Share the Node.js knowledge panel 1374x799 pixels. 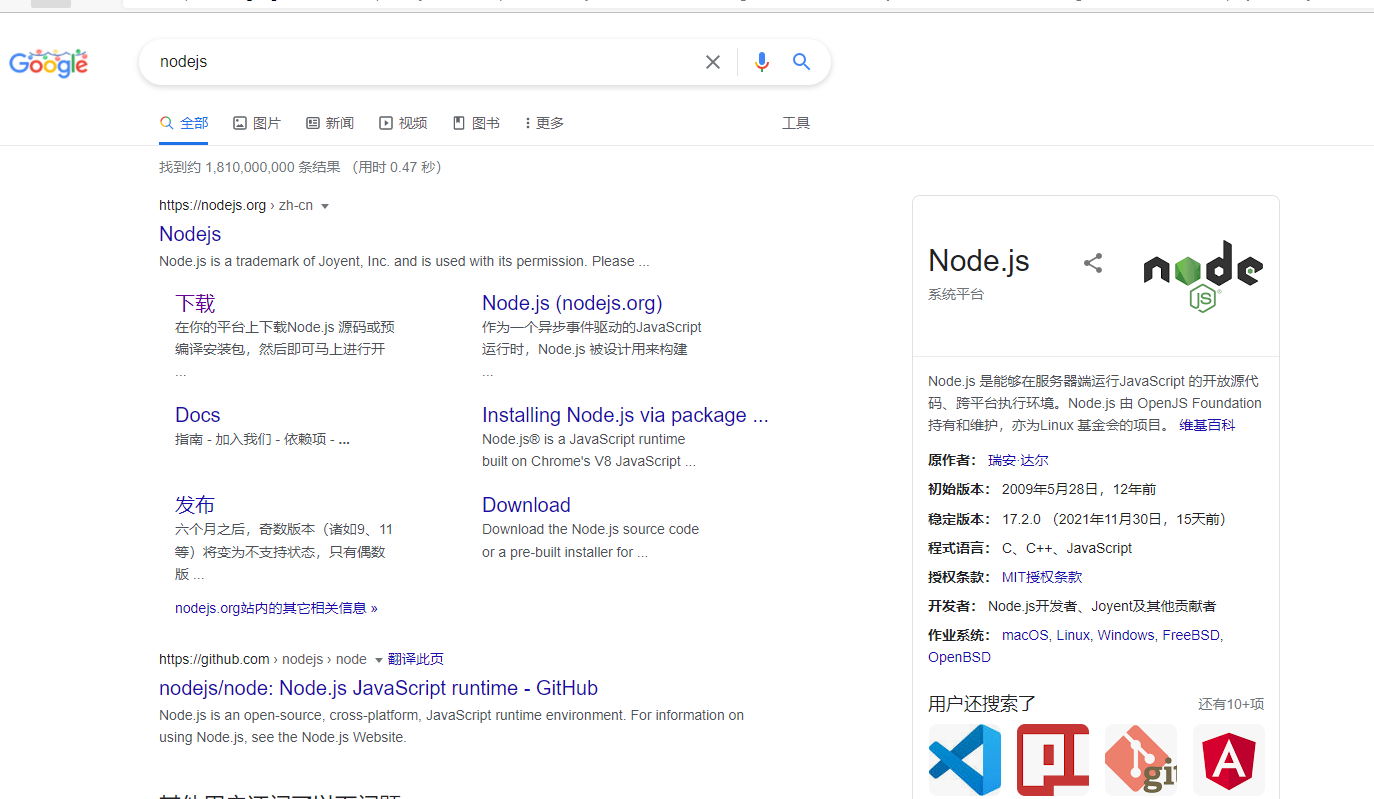pos(1093,263)
